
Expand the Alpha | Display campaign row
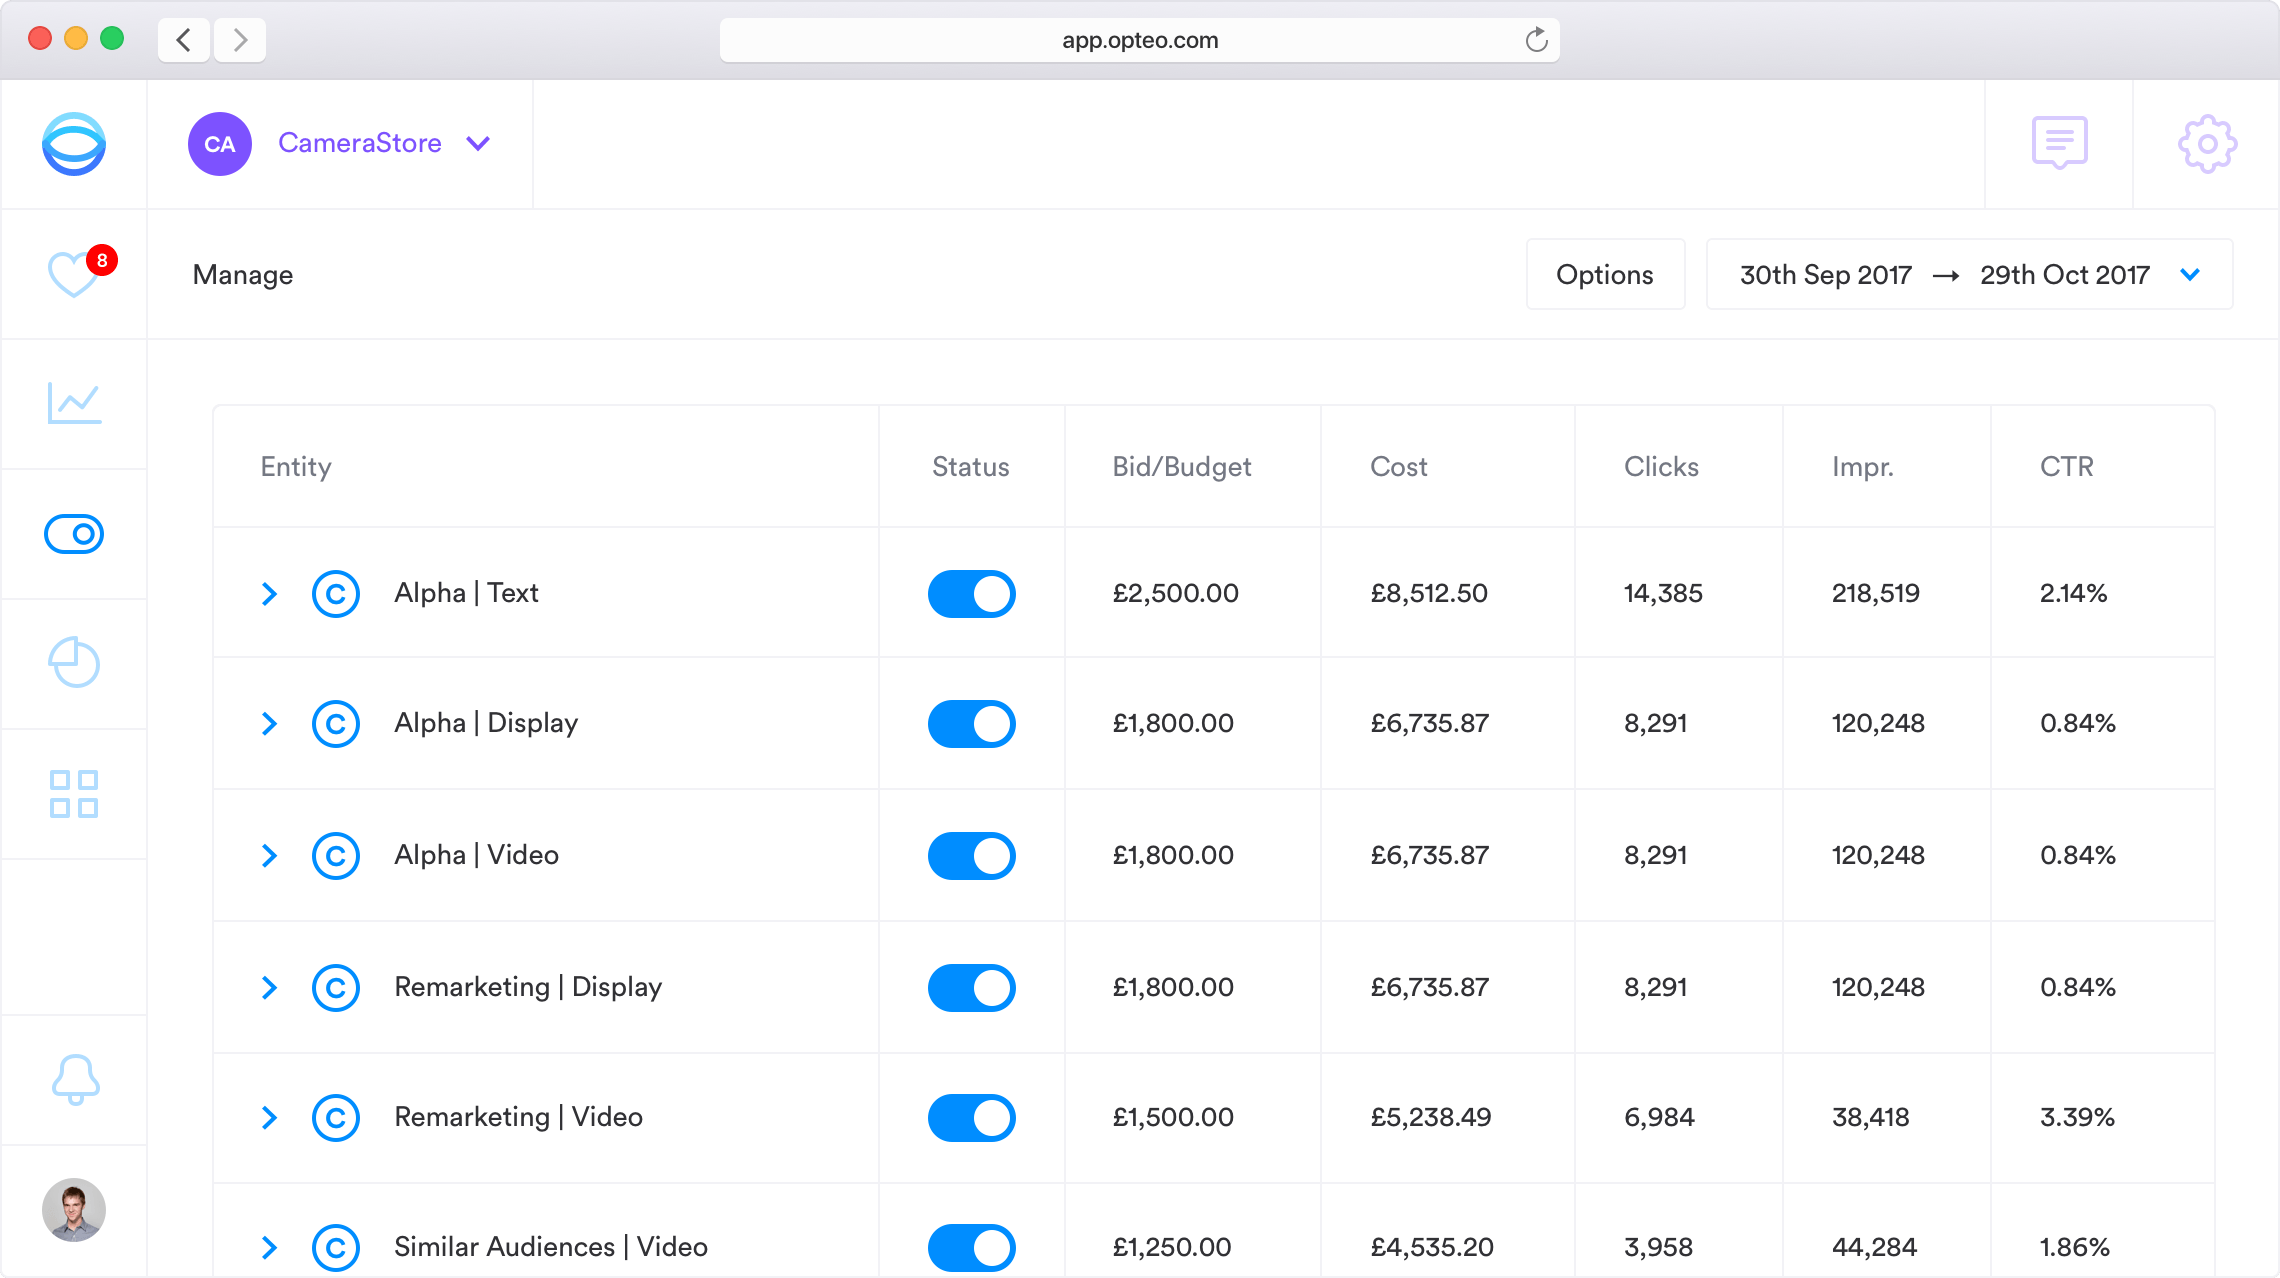(x=269, y=724)
